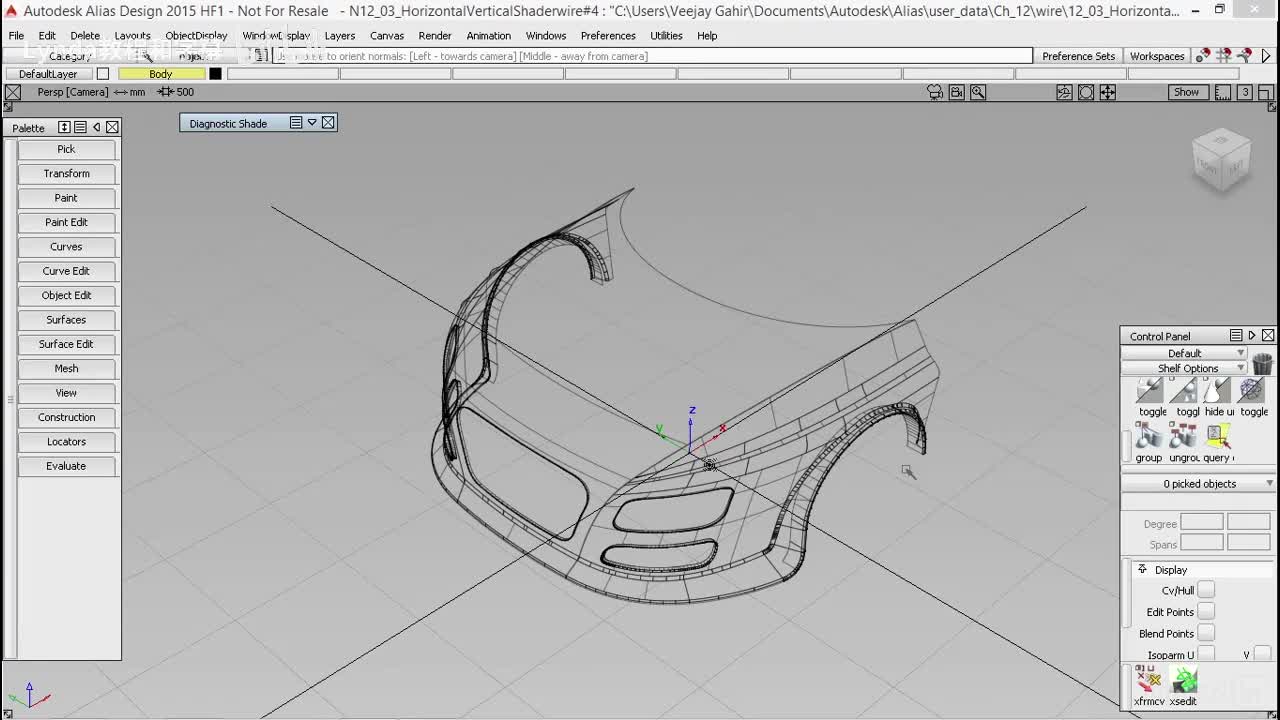Screen dimensions: 1280x720
Task: Click the Diagnostic Shade list menu icon
Action: (296, 123)
